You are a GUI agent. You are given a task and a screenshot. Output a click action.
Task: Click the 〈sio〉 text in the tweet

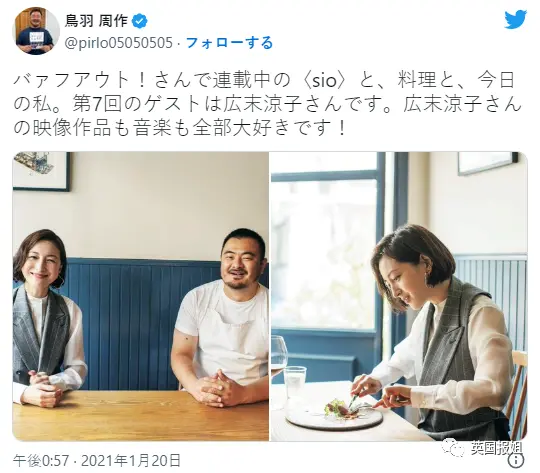[322, 81]
